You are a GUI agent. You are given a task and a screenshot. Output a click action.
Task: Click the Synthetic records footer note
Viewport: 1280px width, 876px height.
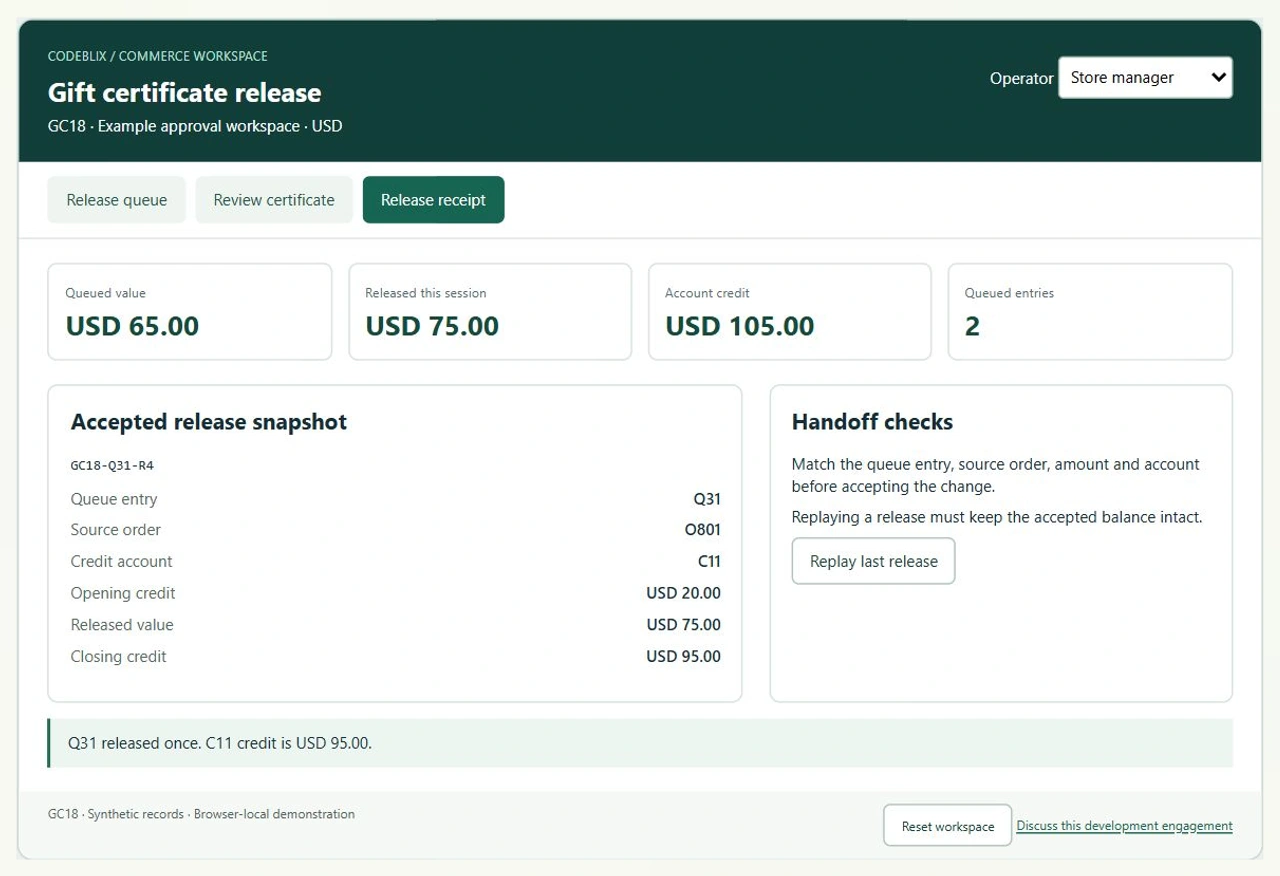[x=201, y=814]
